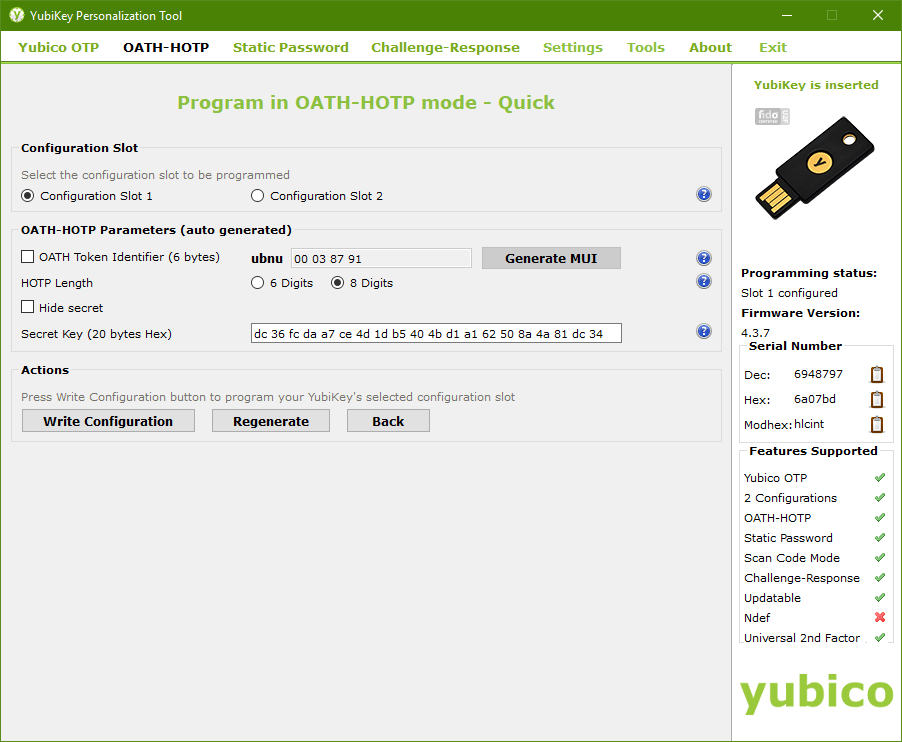
Task: Click the Secret Key hex input field
Action: coord(436,333)
